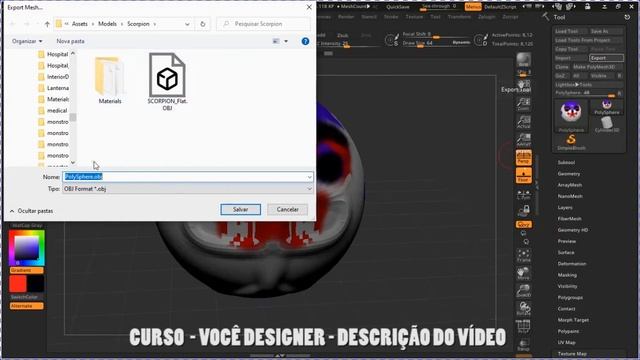Click Nova pasta to create folder
This screenshot has height=360, width=640.
(x=70, y=41)
